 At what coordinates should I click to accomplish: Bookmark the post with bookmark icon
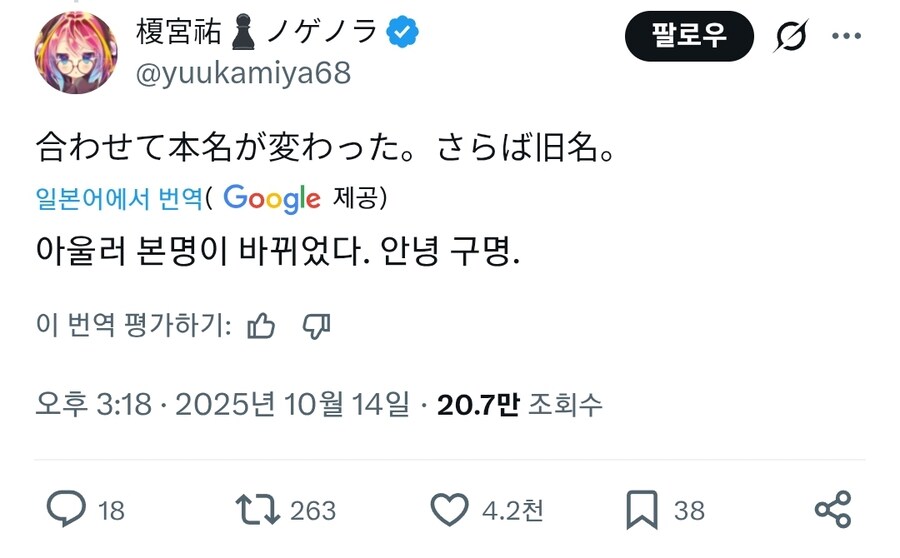pyautogui.click(x=640, y=510)
